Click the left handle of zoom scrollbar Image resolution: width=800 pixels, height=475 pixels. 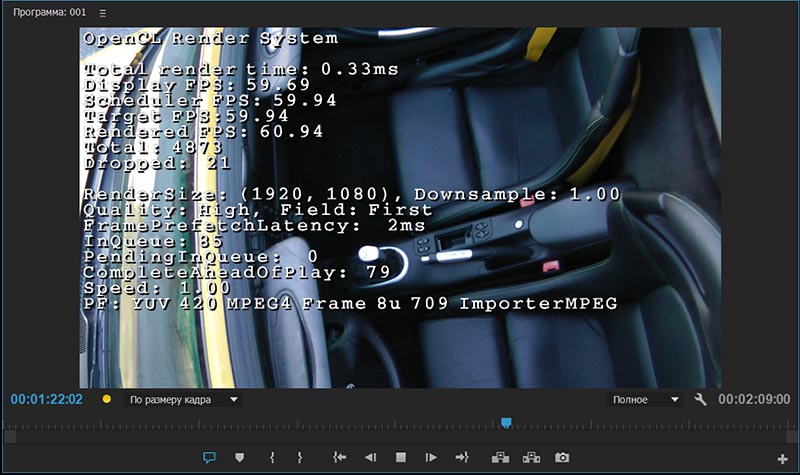(10, 437)
